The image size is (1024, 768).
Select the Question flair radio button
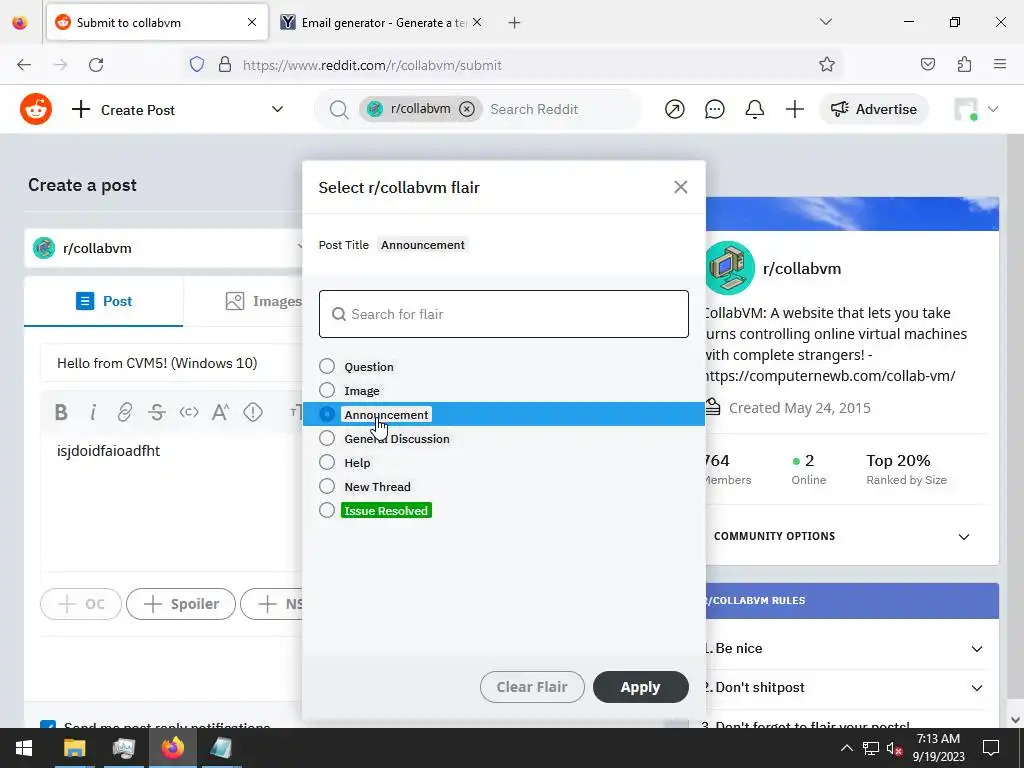327,366
